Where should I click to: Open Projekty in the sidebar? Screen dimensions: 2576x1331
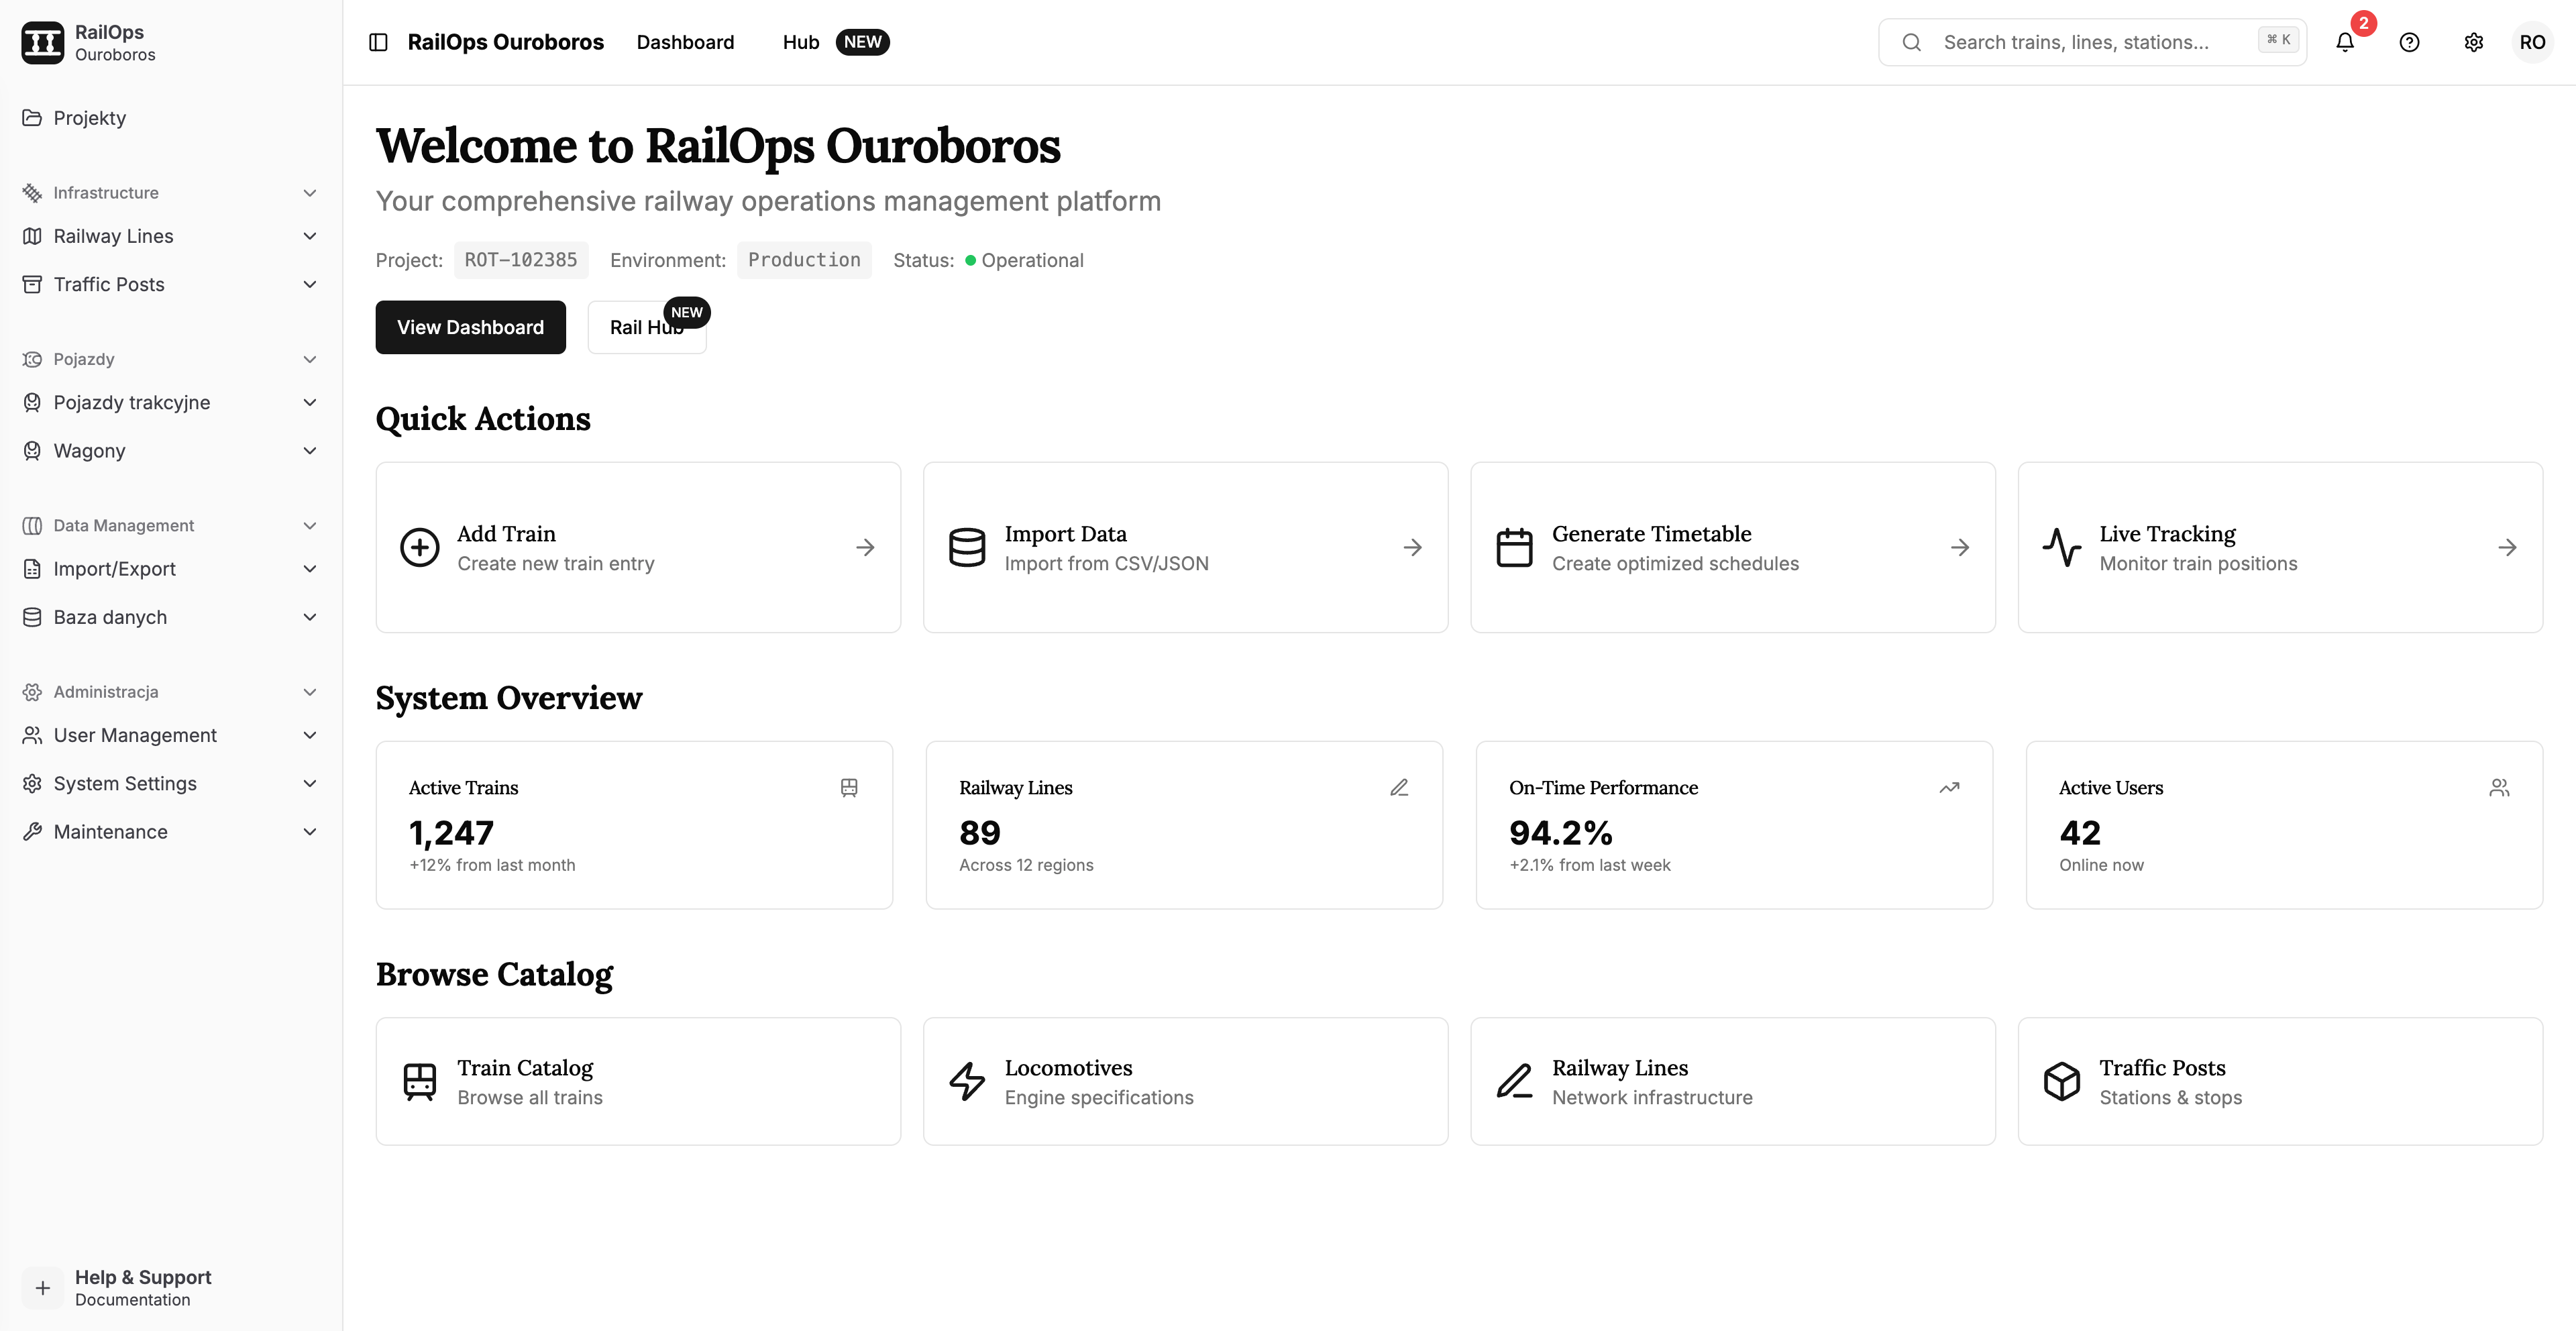[170, 118]
